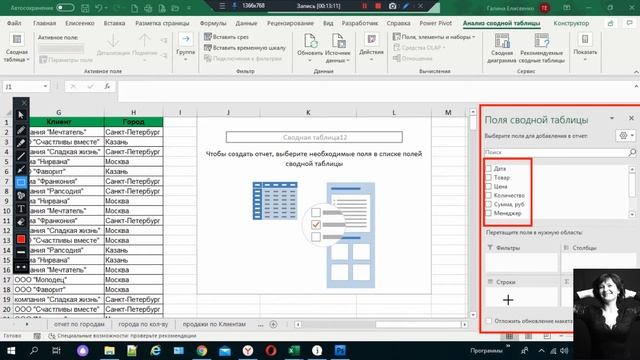Select the straight line drawing tool
The image size is (640, 360).
[x=21, y=156]
